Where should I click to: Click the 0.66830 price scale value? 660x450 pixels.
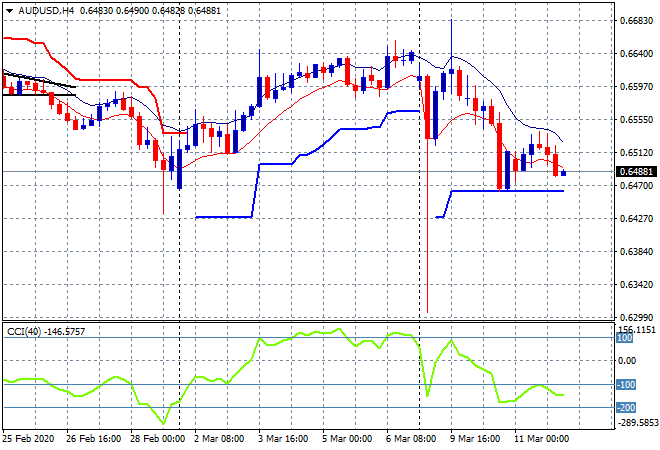pyautogui.click(x=636, y=21)
